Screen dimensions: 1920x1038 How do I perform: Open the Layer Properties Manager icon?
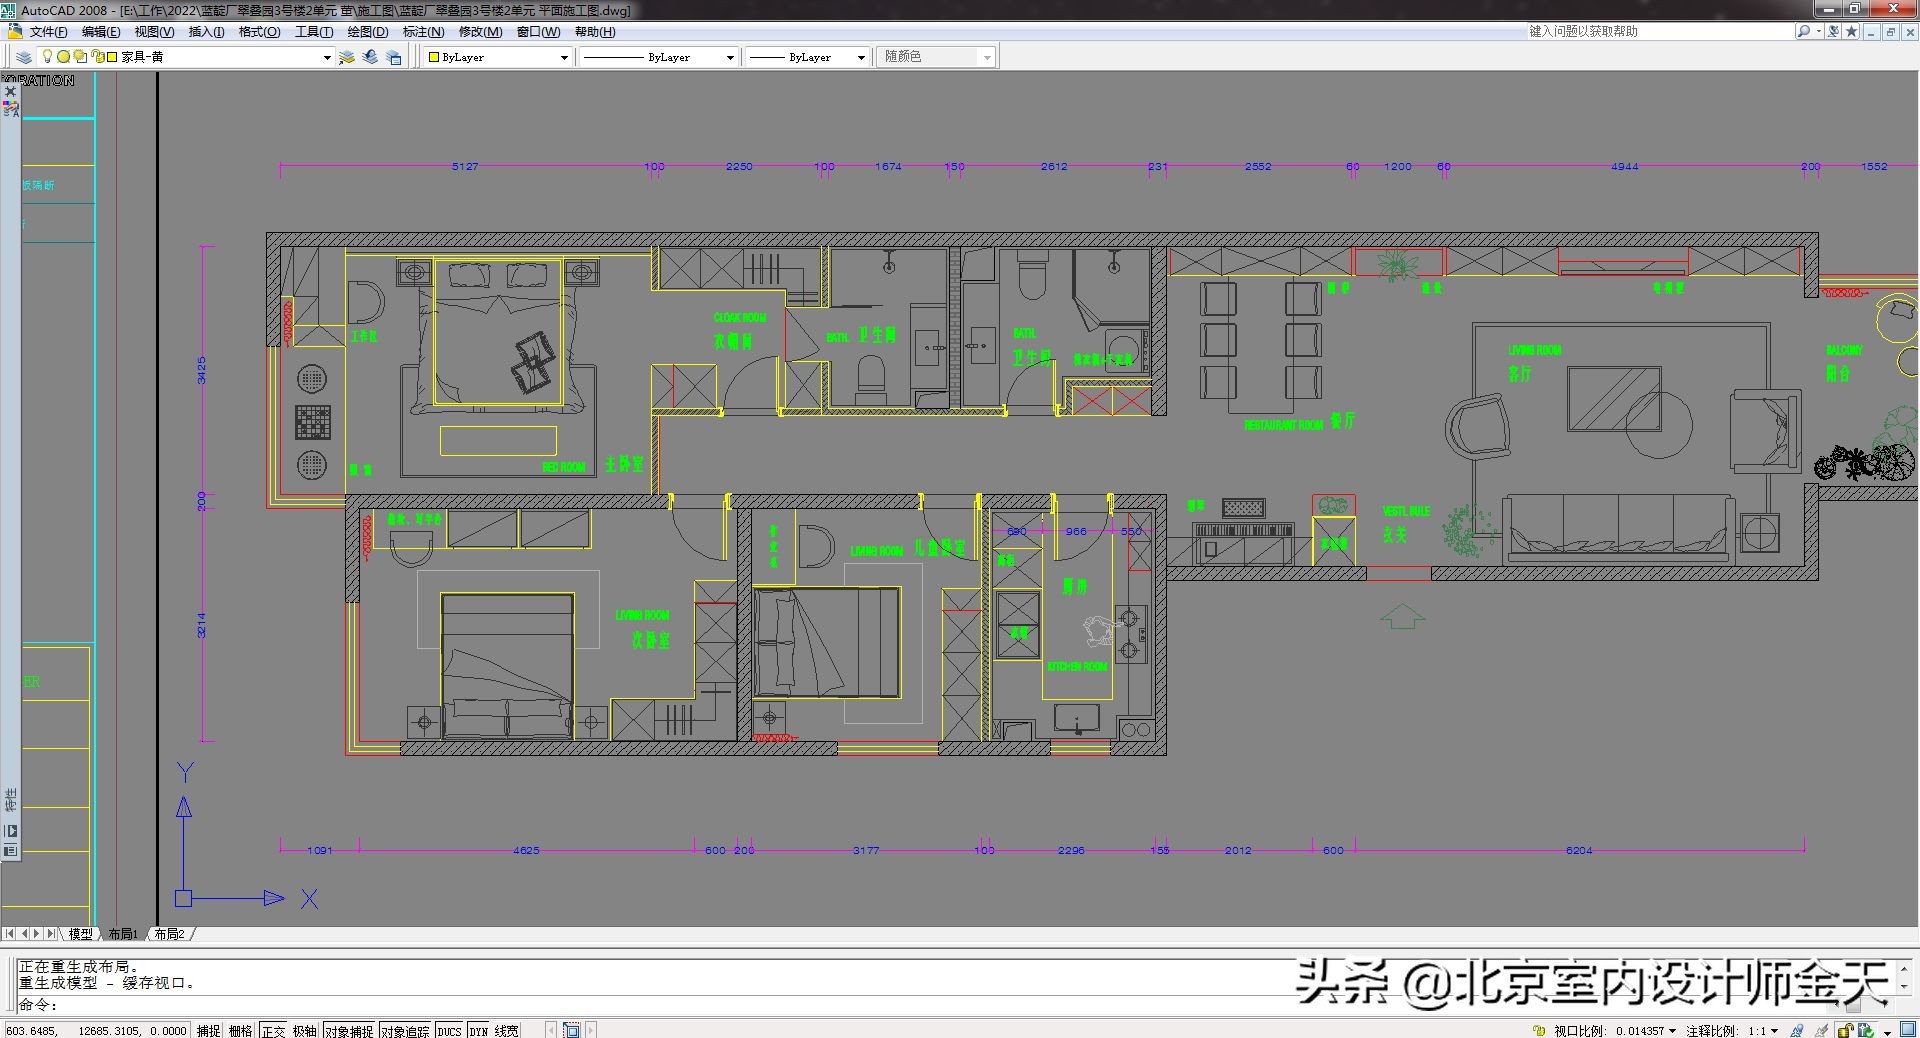24,57
